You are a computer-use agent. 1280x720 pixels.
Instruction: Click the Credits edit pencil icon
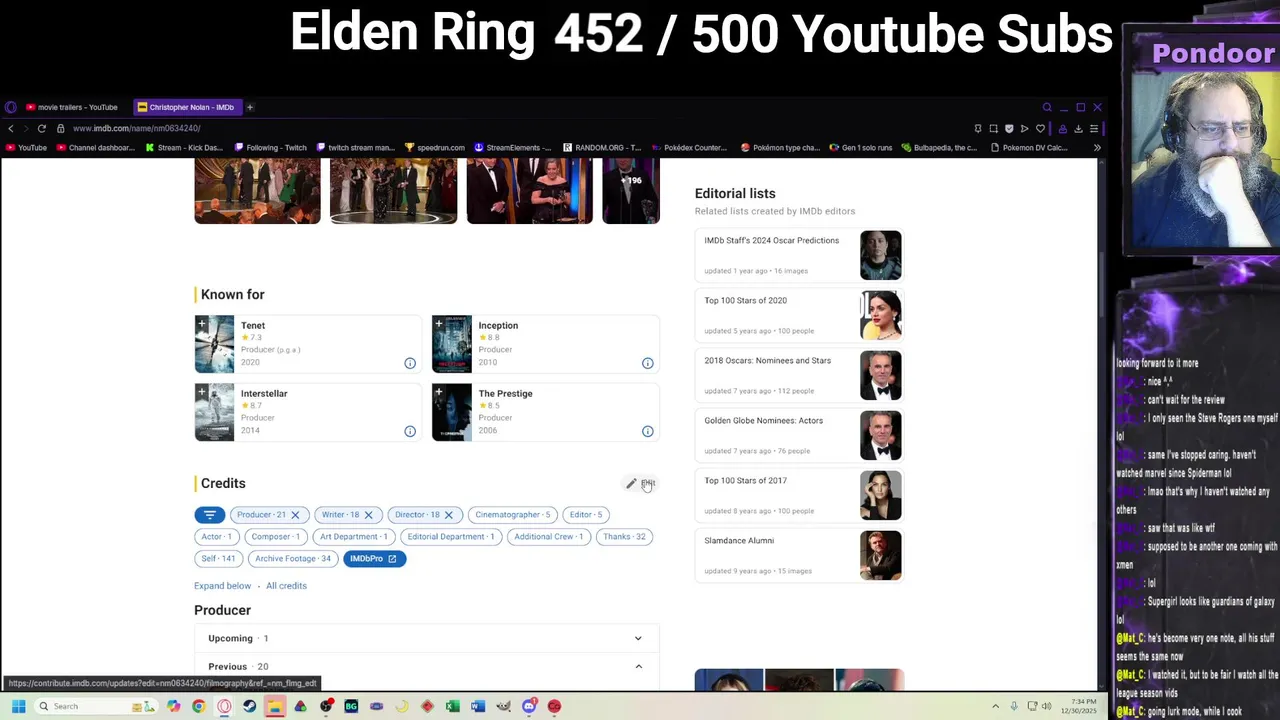point(631,484)
